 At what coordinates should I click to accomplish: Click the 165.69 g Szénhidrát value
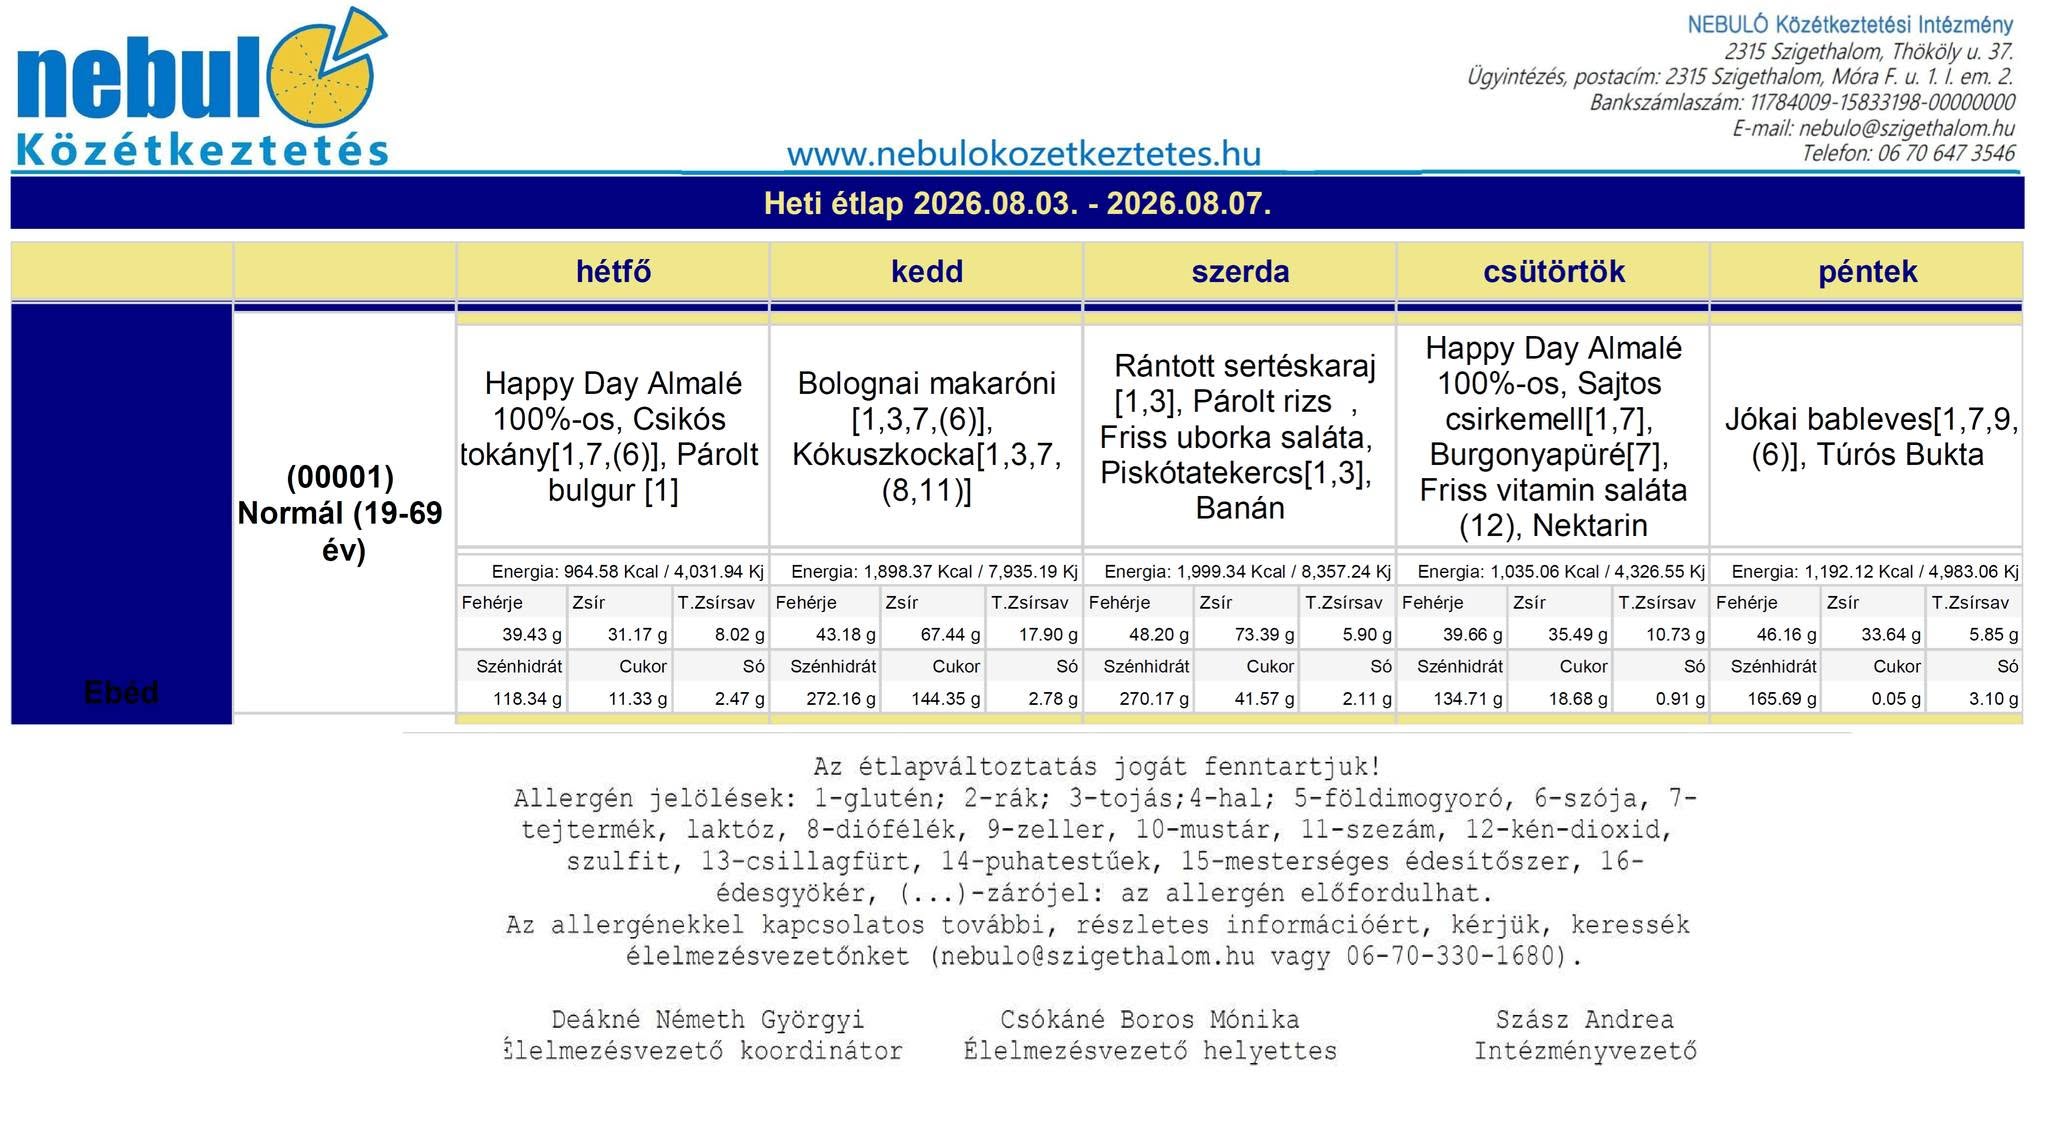point(1782,699)
